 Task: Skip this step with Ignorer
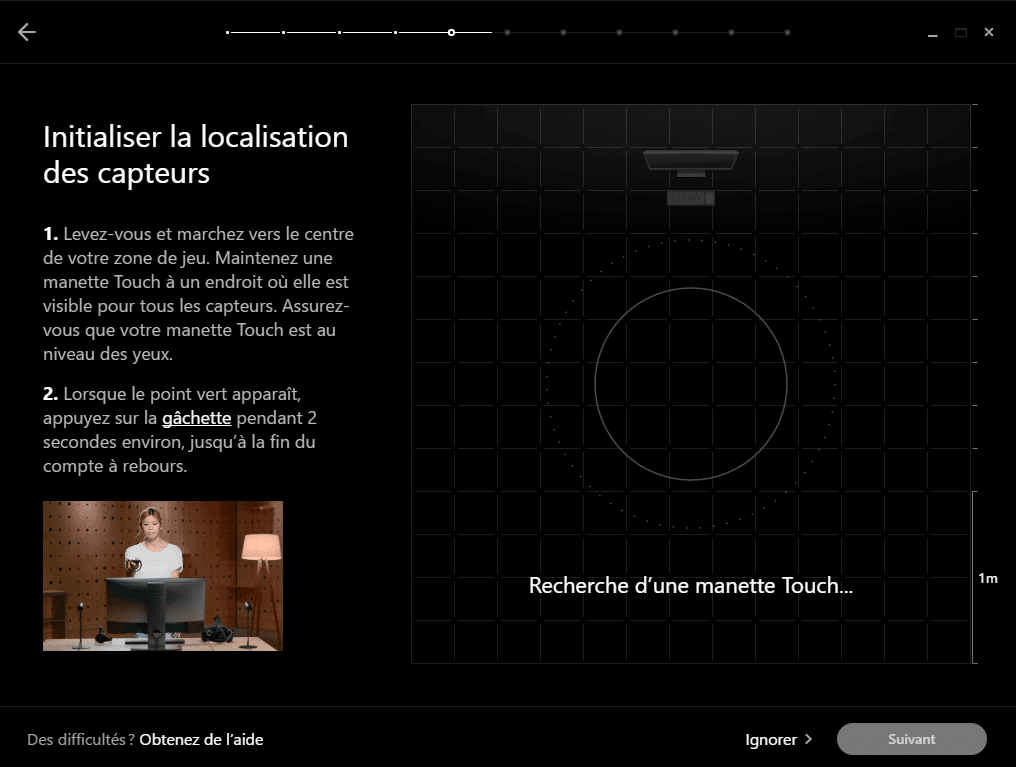(771, 739)
